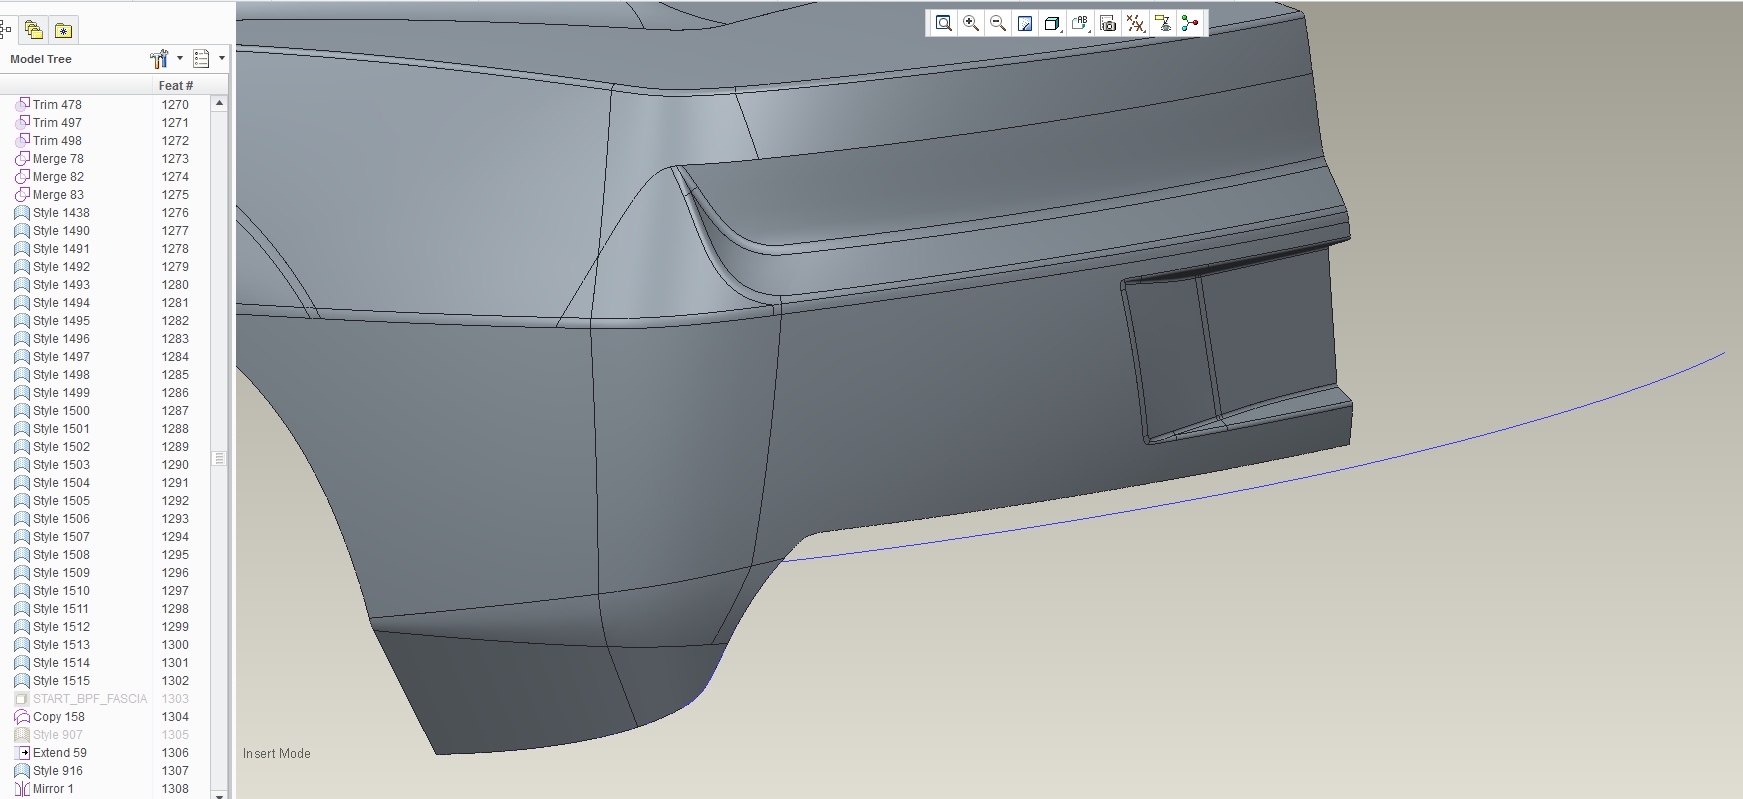Screen dimensions: 1743x799
Task: Click the Model Tree Settings hammer icon
Action: point(159,59)
